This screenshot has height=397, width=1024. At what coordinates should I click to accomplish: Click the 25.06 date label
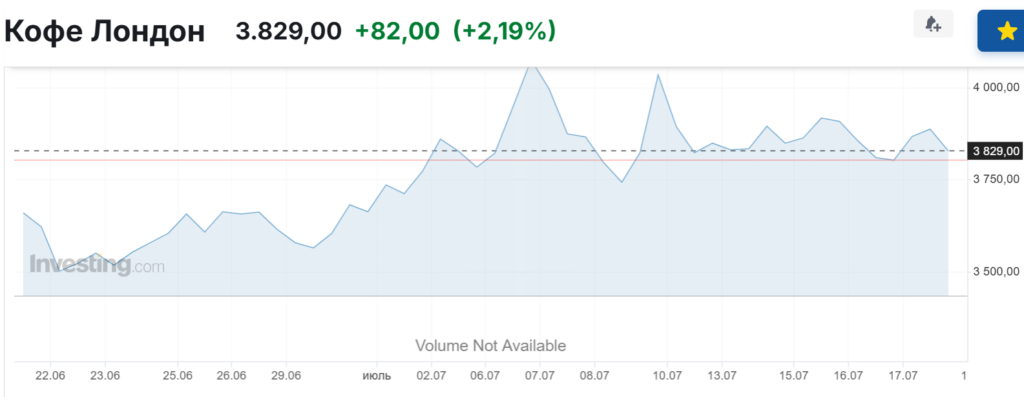coord(178,375)
